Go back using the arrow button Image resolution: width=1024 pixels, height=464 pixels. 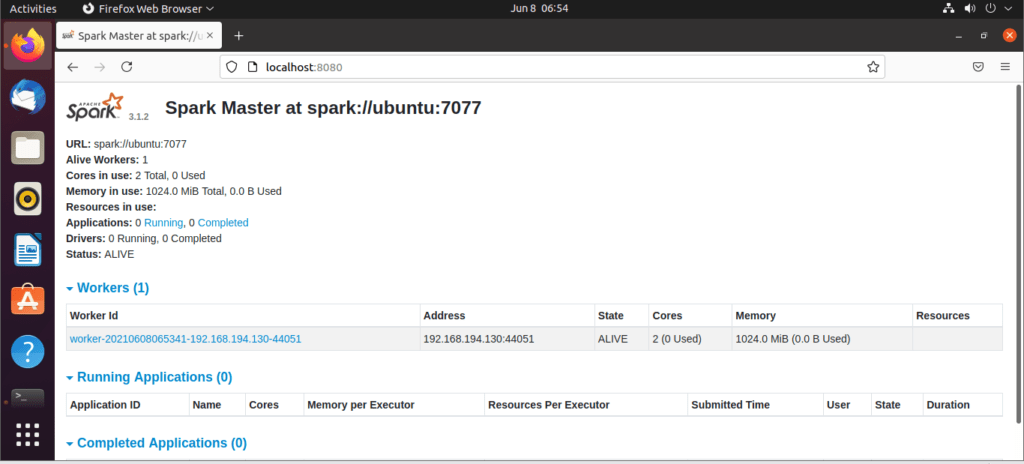click(72, 67)
